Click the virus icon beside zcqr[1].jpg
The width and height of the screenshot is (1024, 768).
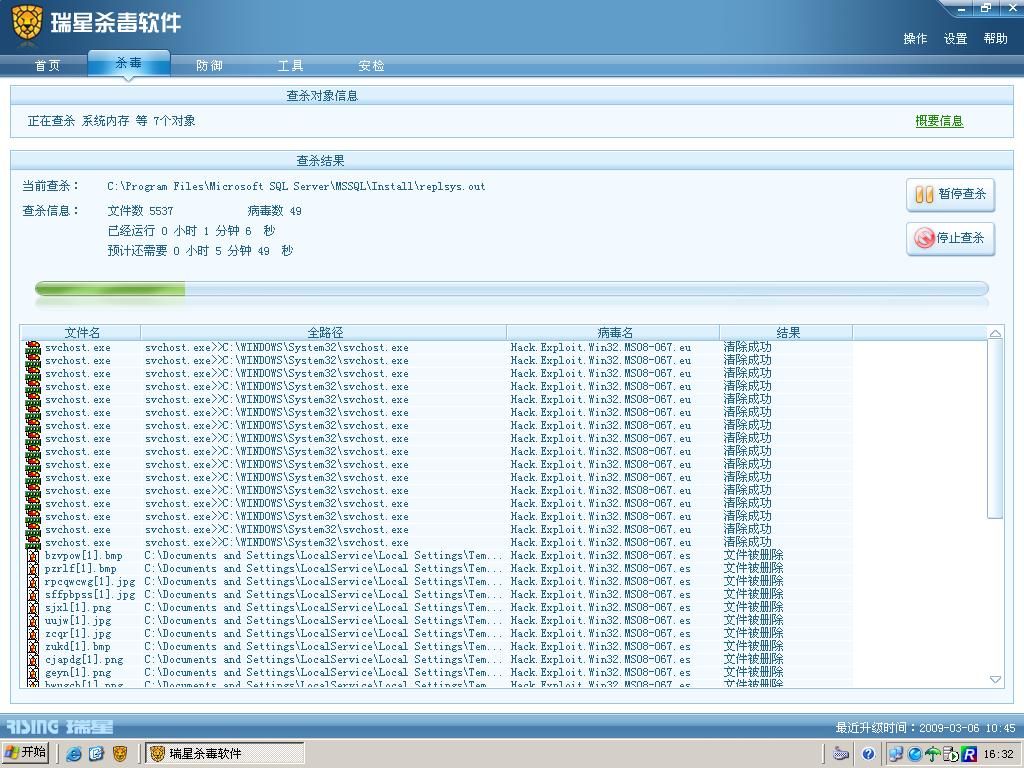pyautogui.click(x=33, y=634)
